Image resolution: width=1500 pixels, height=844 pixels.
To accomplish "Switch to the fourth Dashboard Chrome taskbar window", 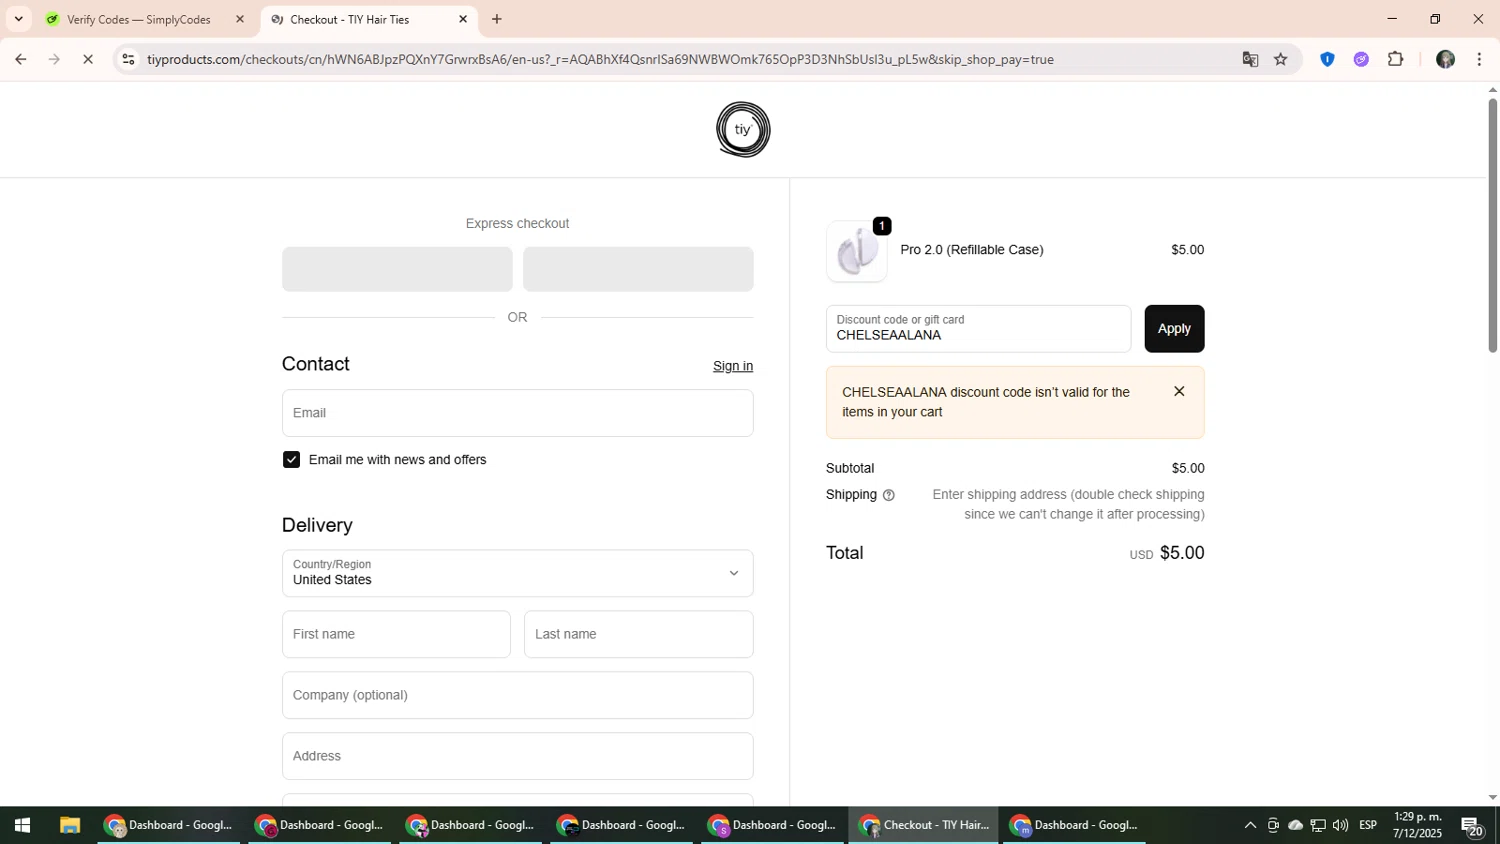I will coord(622,825).
